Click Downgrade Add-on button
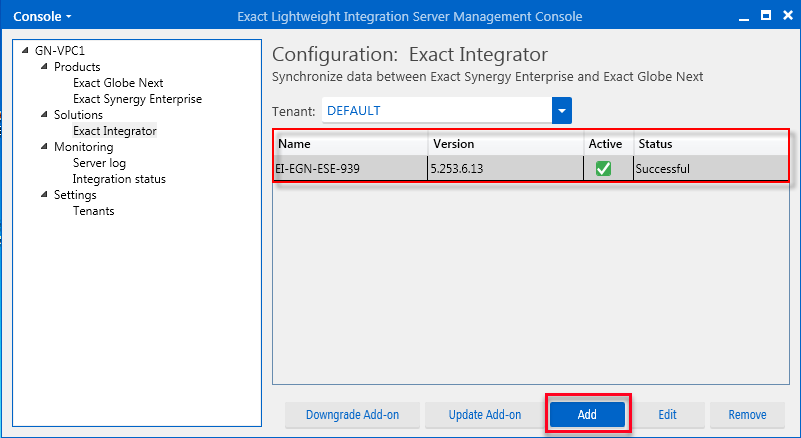The height and width of the screenshot is (438, 801). [352, 414]
